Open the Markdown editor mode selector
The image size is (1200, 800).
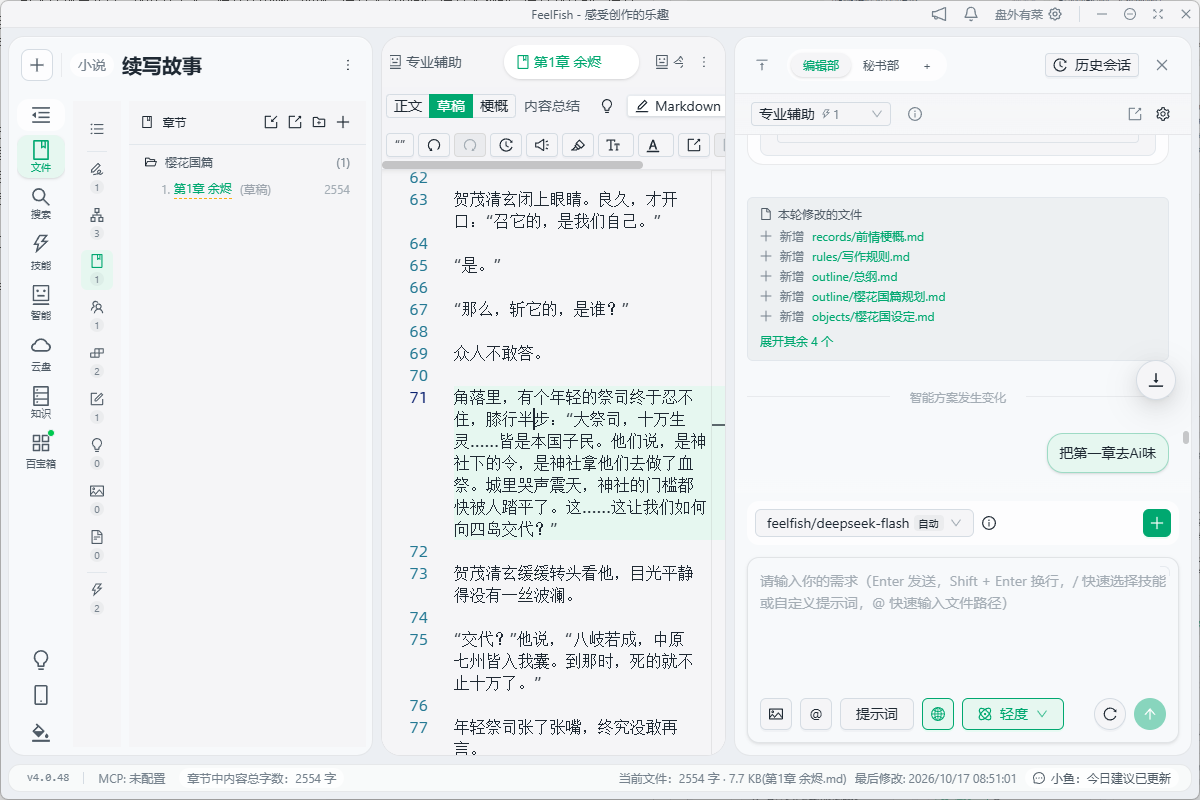click(x=677, y=106)
